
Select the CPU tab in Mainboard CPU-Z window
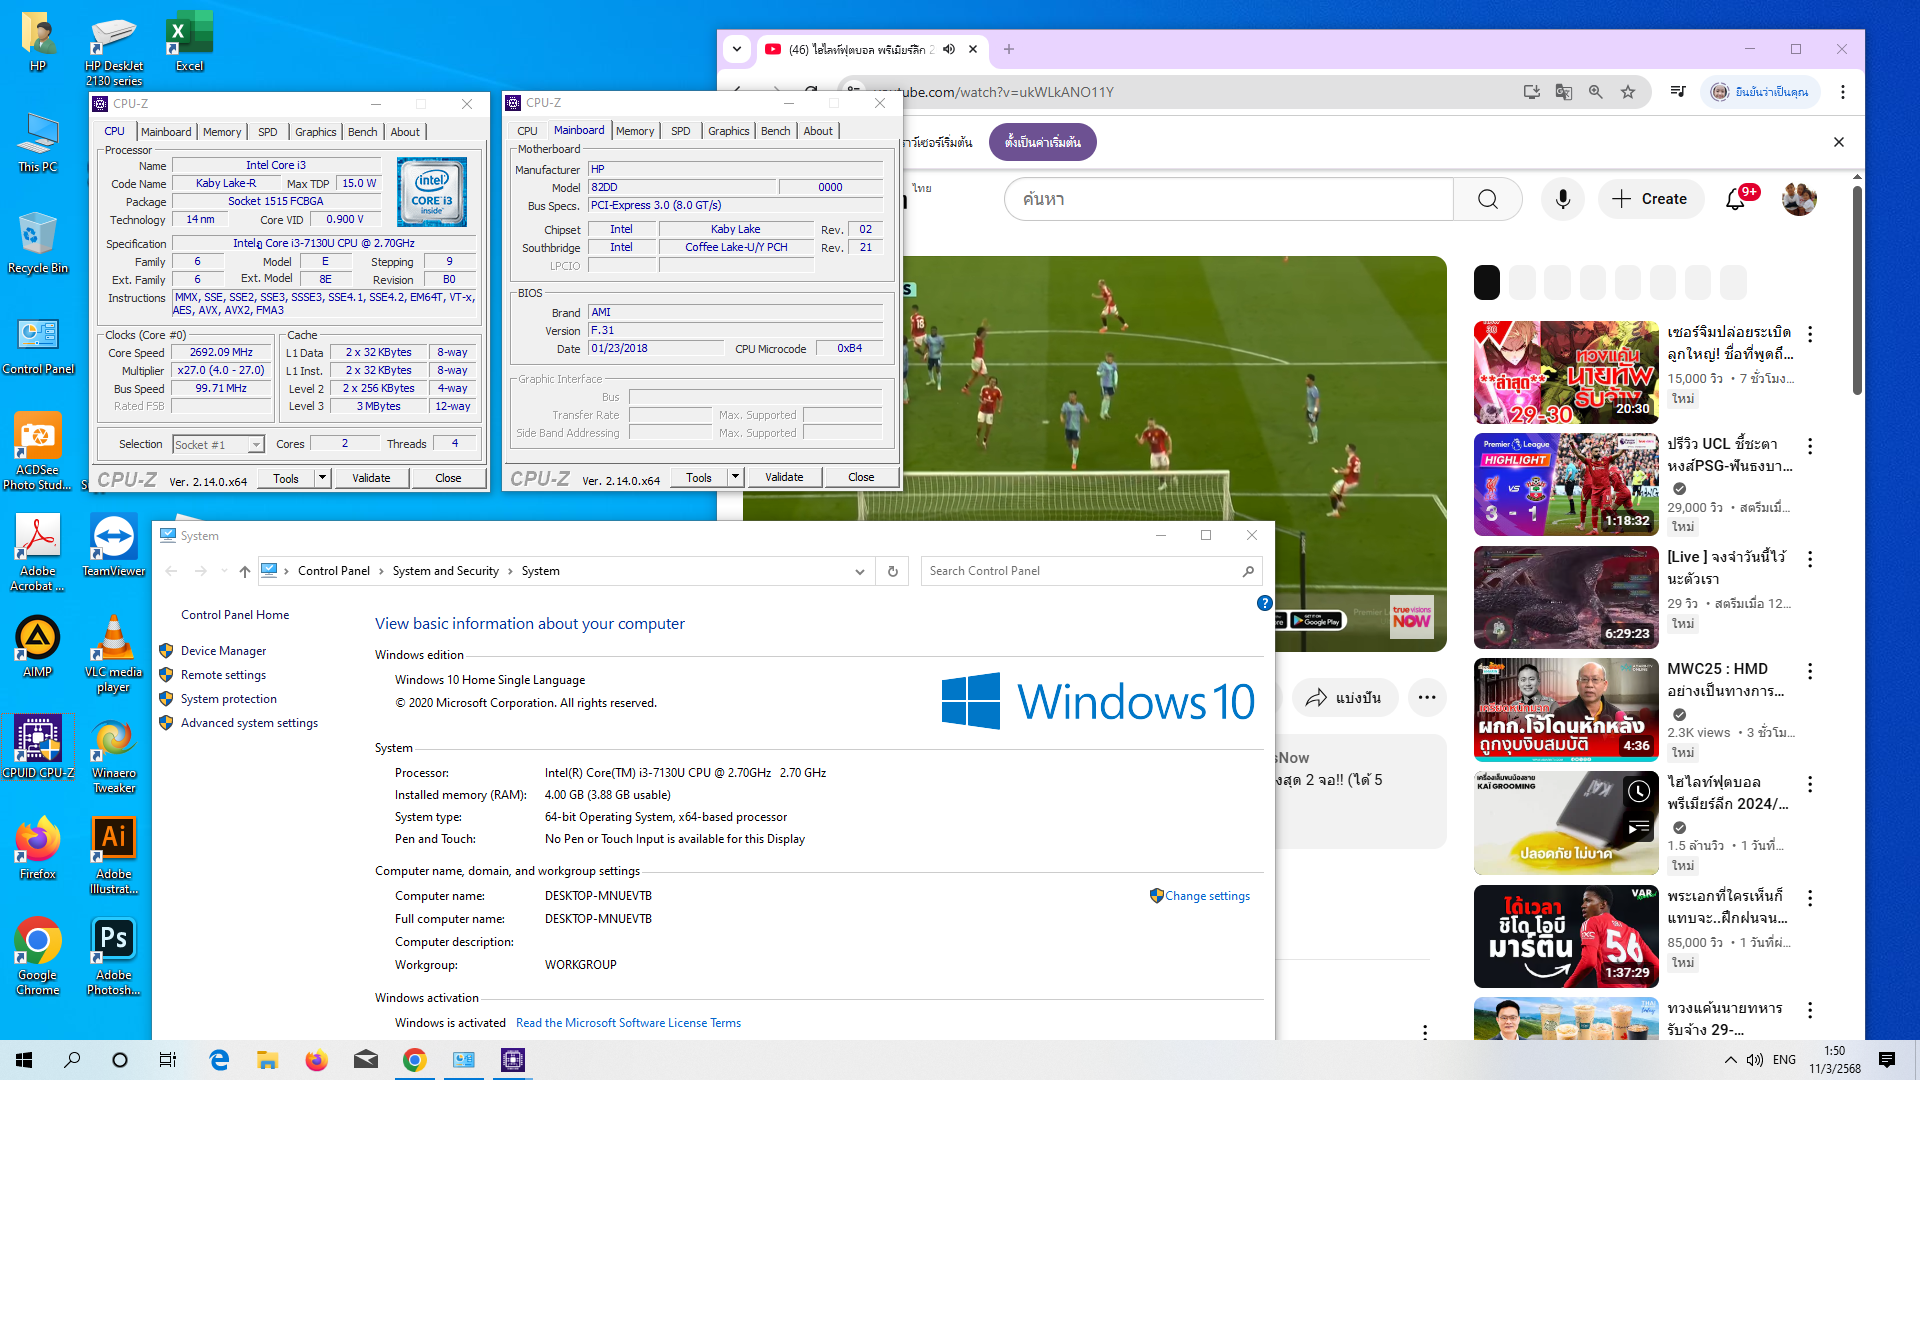tap(527, 131)
